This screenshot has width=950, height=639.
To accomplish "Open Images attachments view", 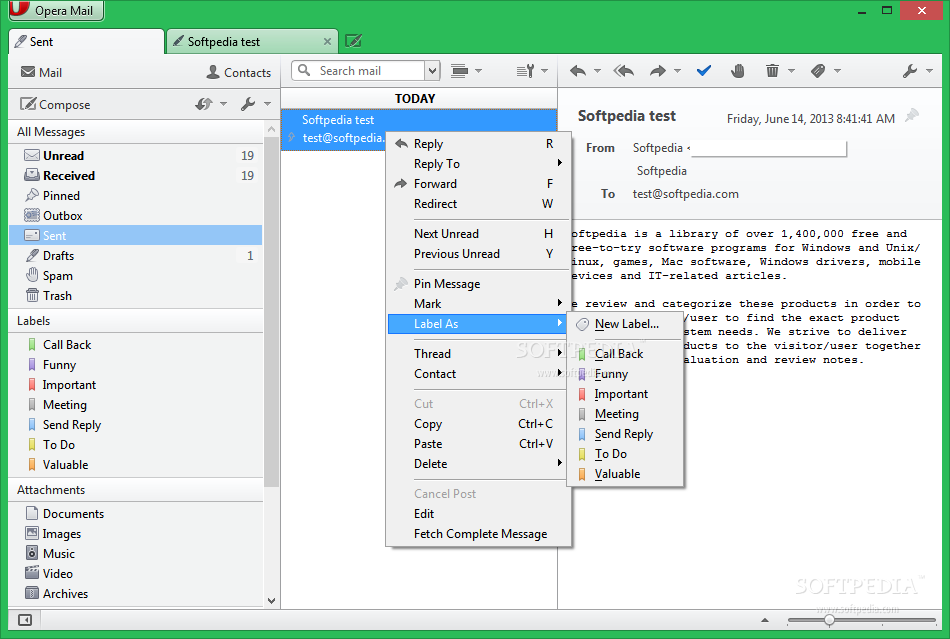I will pyautogui.click(x=136, y=534).
